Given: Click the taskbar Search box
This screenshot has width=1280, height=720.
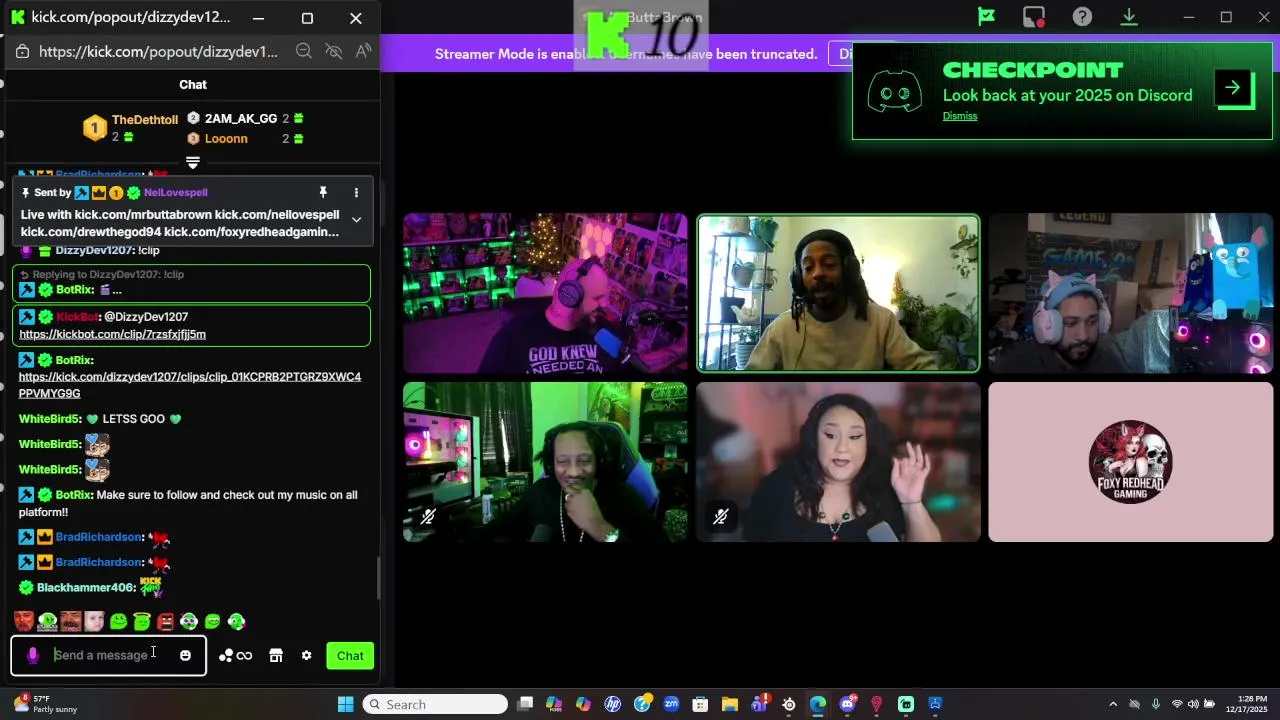Looking at the screenshot, I should 435,704.
